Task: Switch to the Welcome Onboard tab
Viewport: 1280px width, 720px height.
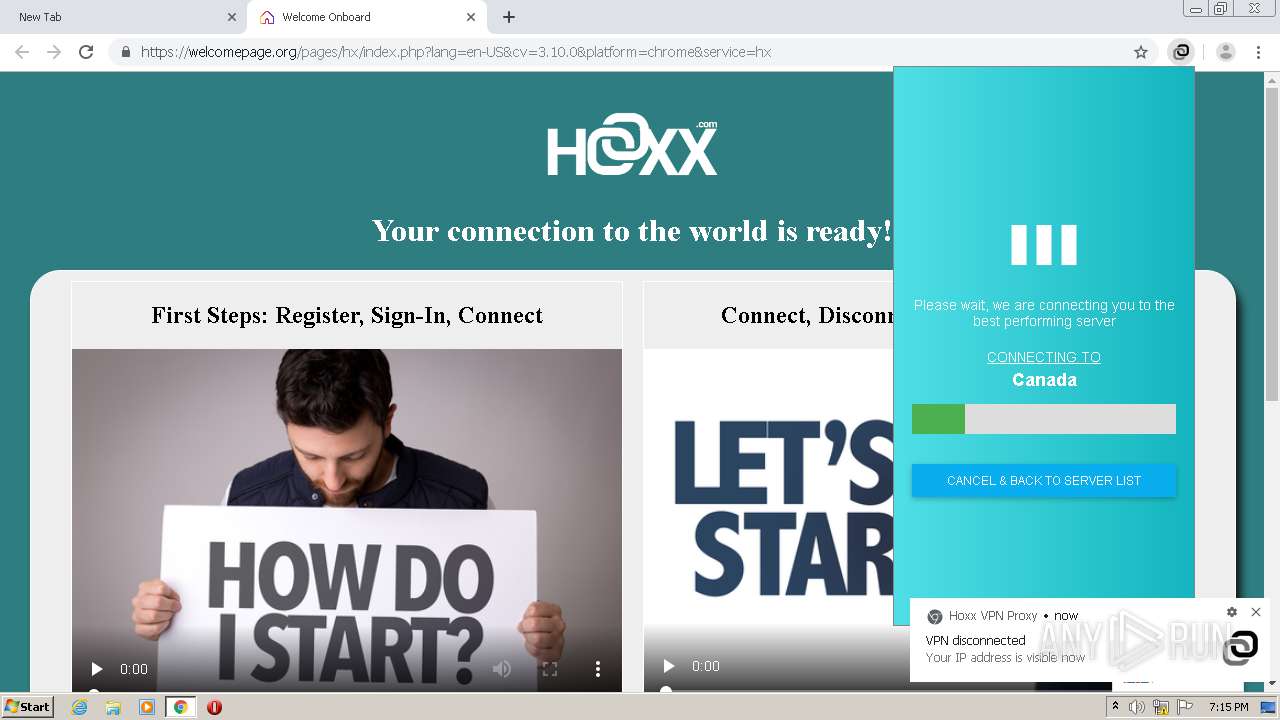Action: 366,17
